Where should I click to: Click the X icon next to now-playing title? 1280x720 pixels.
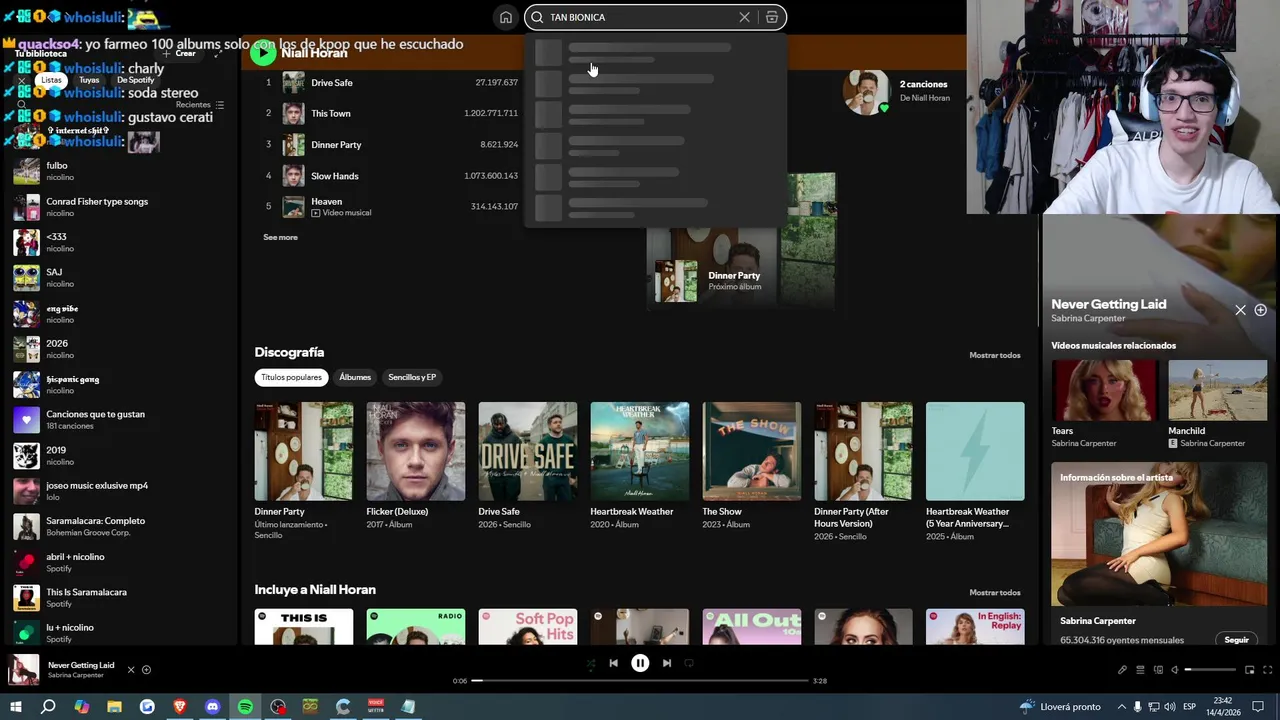[x=130, y=670]
